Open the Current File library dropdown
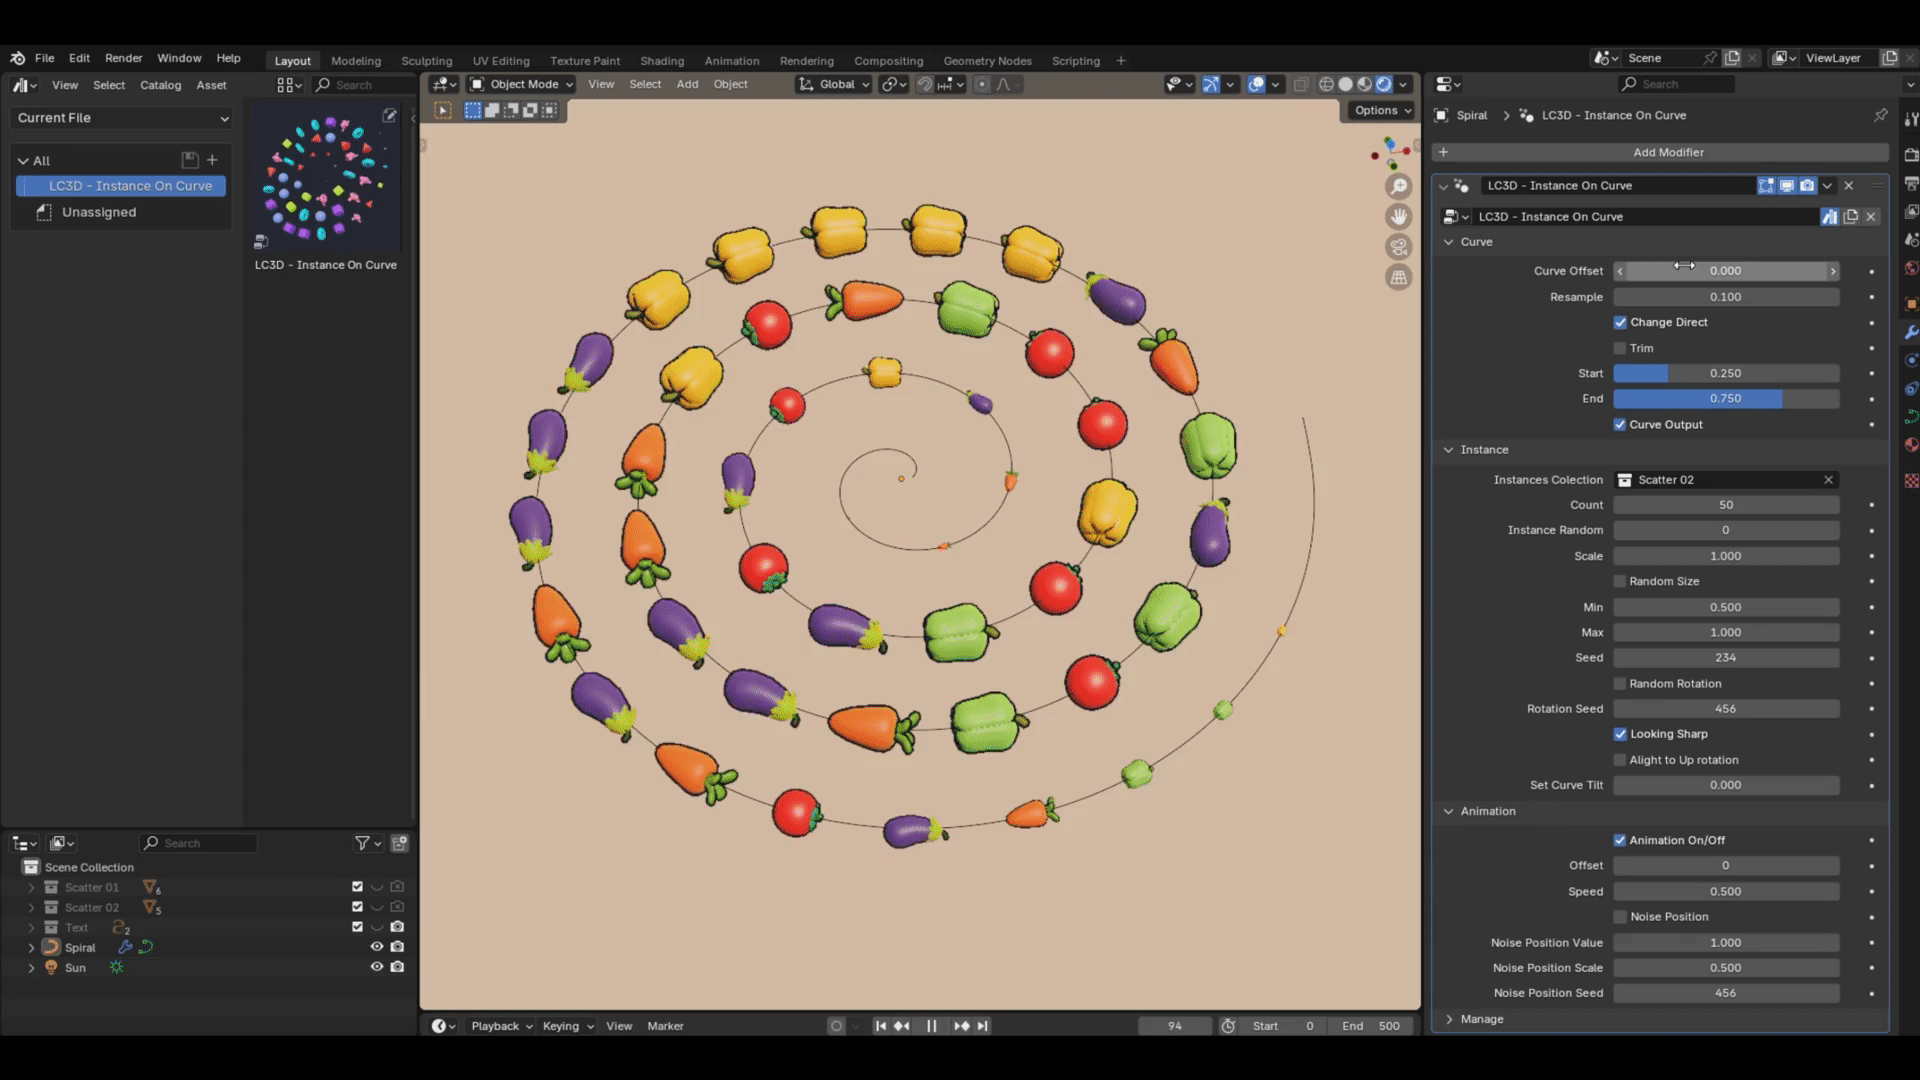1920x1080 pixels. click(x=123, y=118)
